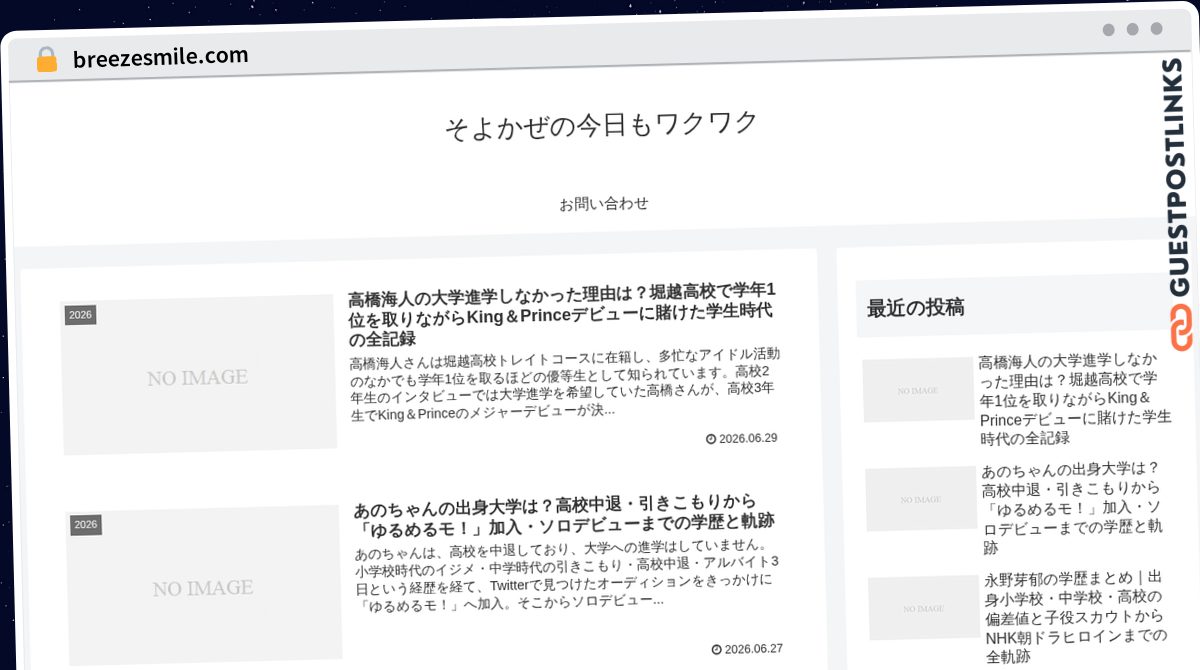The width and height of the screenshot is (1200, 670).
Task: Click the 2026 label on the 高橋海人 thumbnail
Action: tap(80, 315)
